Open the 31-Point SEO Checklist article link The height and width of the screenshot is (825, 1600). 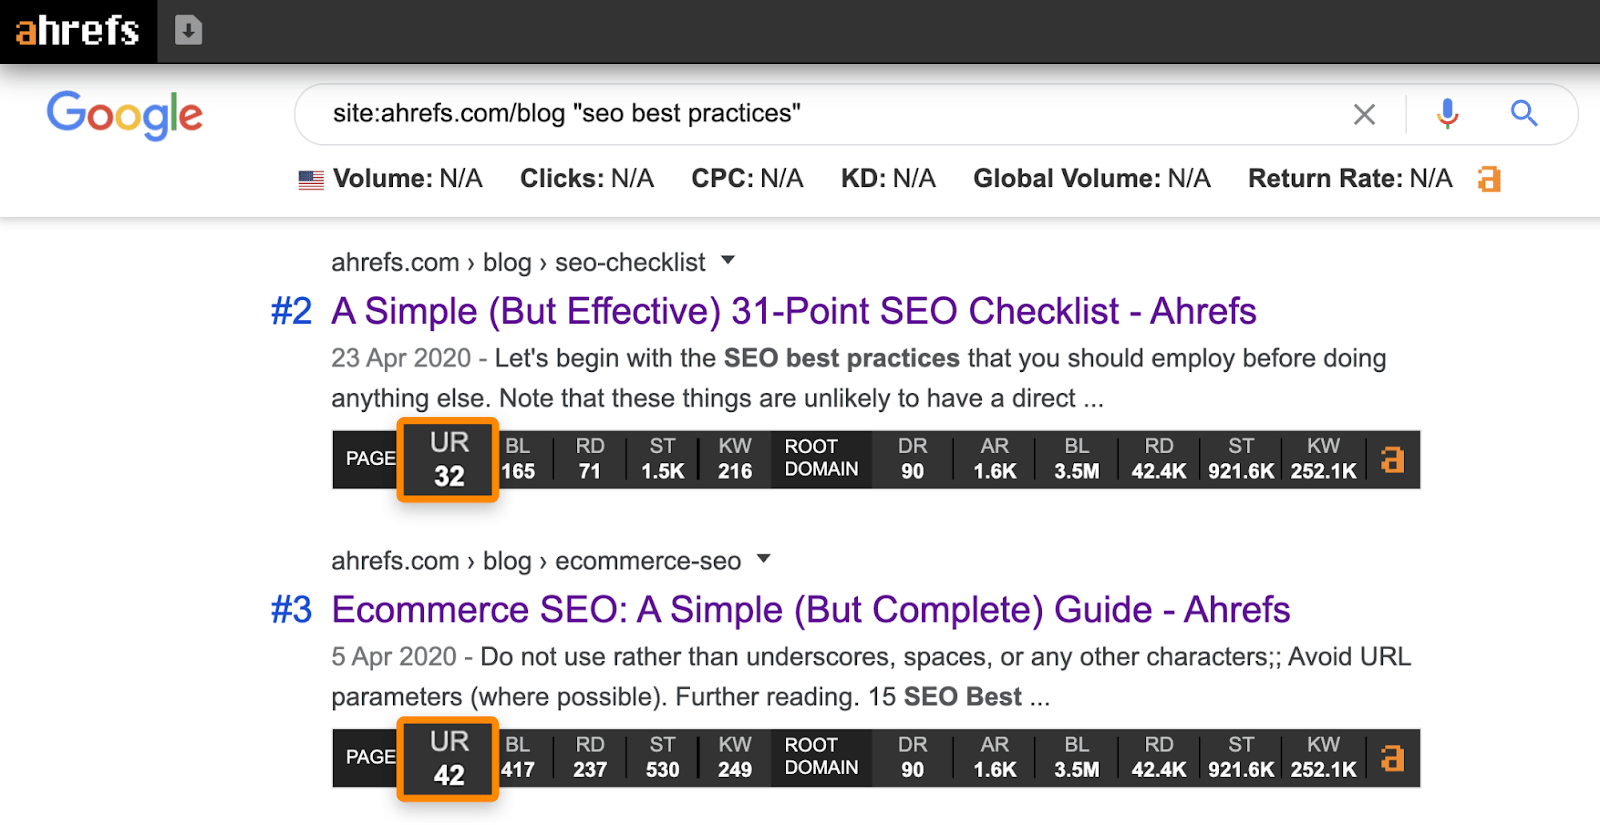(793, 310)
